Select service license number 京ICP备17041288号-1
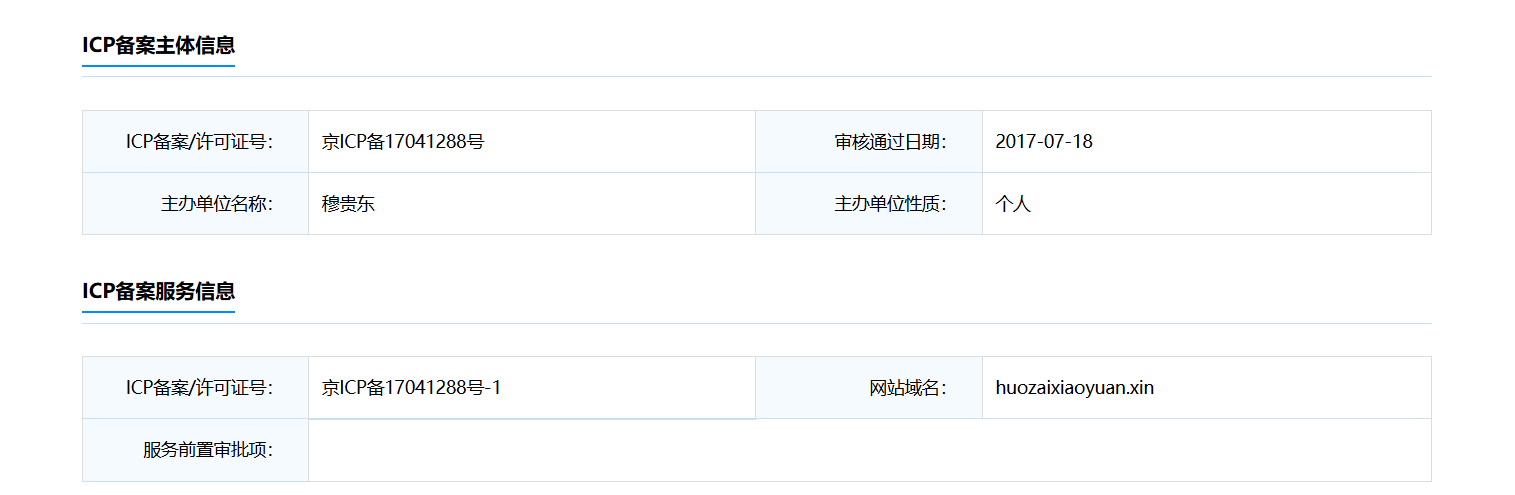Viewport: 1515px width, 495px height. pos(411,388)
